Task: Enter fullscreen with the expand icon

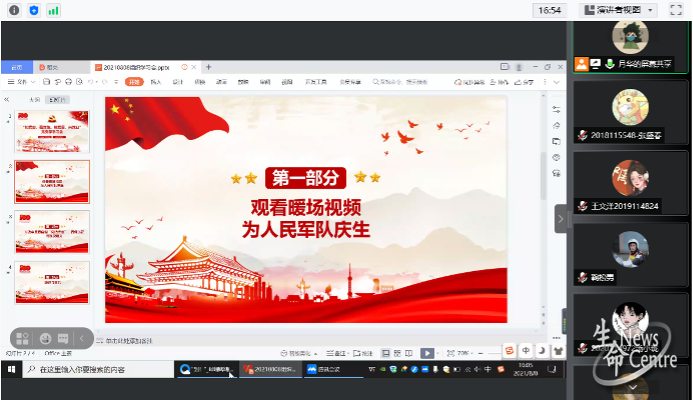Action: click(x=676, y=10)
